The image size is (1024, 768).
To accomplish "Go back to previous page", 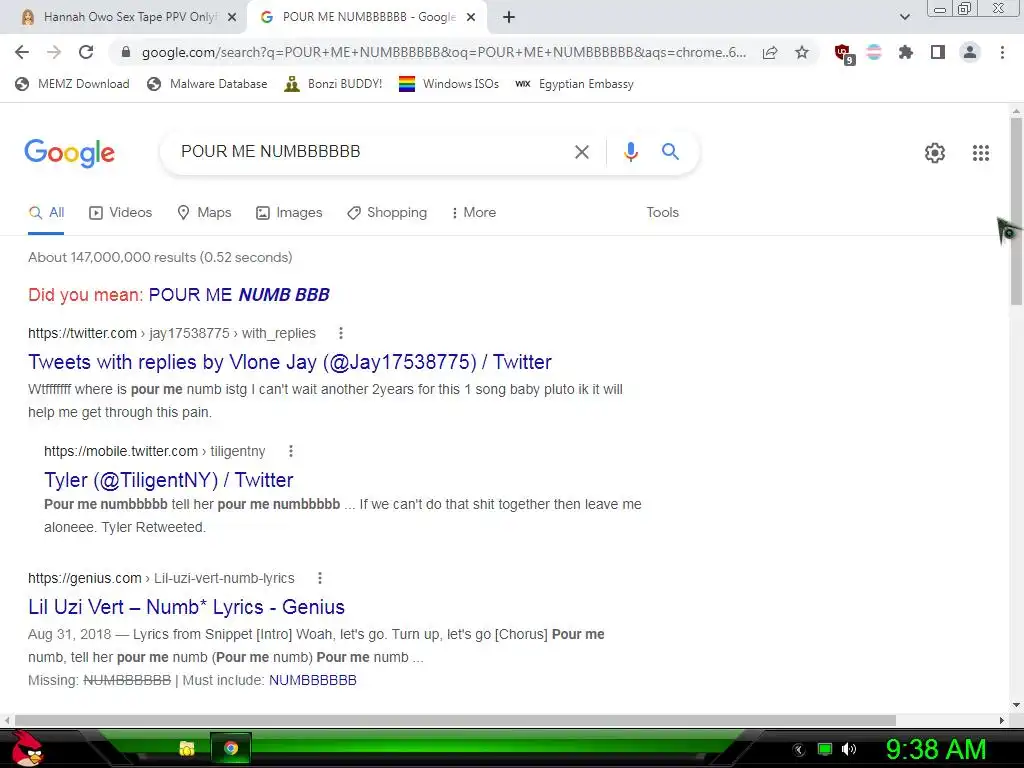I will point(22,52).
